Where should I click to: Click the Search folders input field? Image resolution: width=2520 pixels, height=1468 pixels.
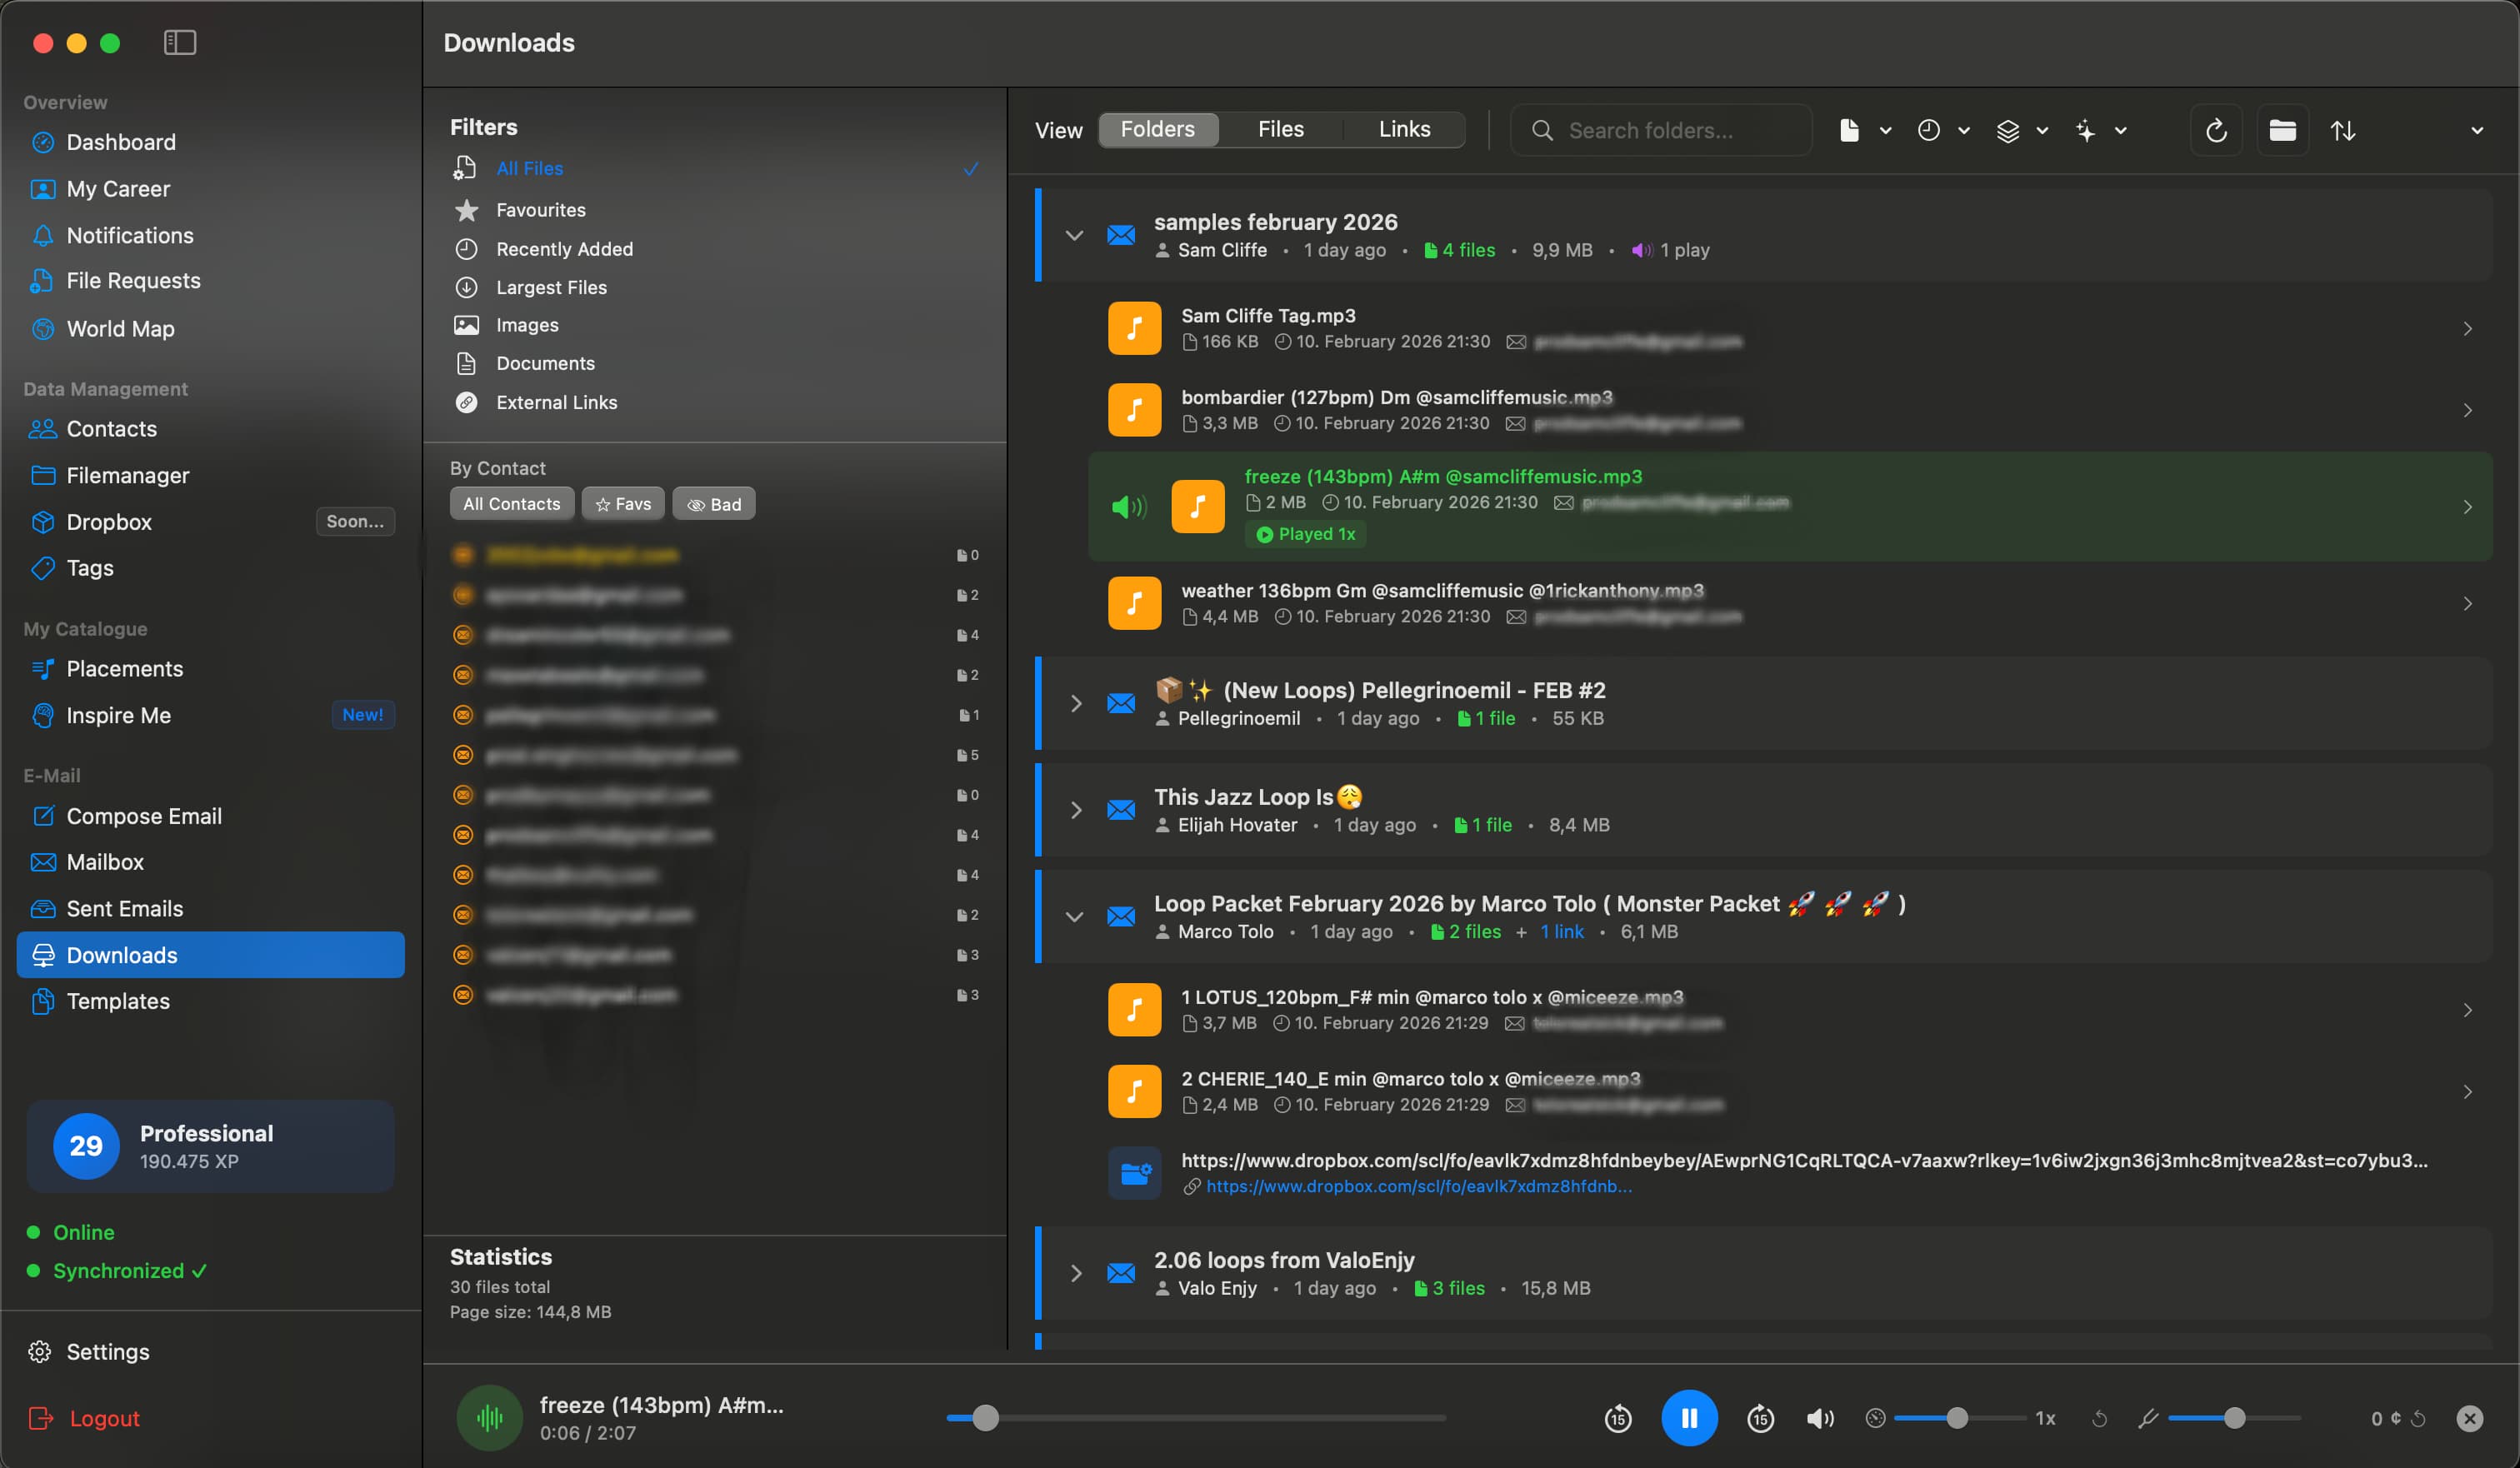point(1660,130)
